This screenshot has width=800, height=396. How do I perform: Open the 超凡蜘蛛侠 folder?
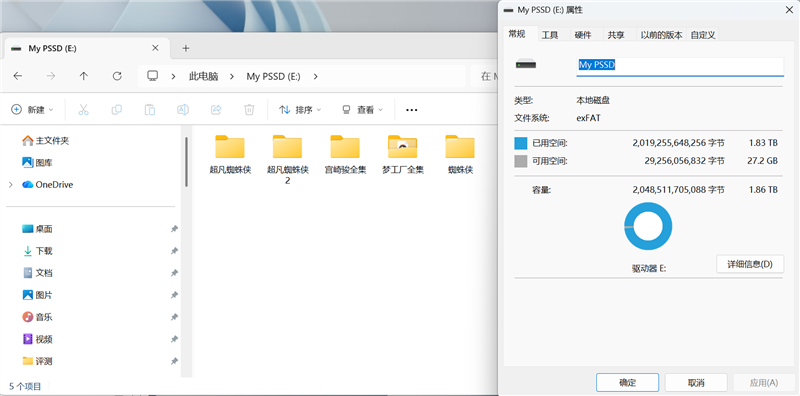[230, 155]
